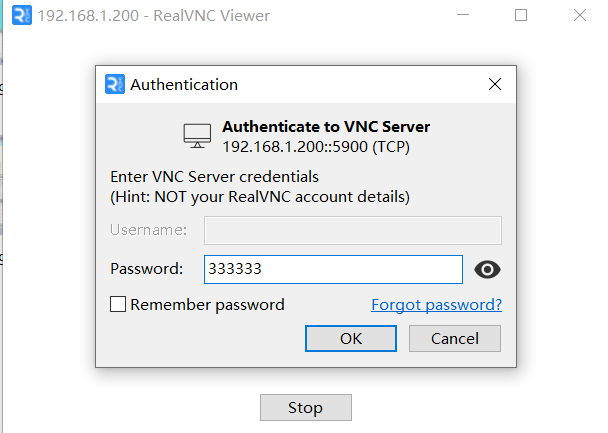
Task: Click the Password: label
Action: coord(147,269)
